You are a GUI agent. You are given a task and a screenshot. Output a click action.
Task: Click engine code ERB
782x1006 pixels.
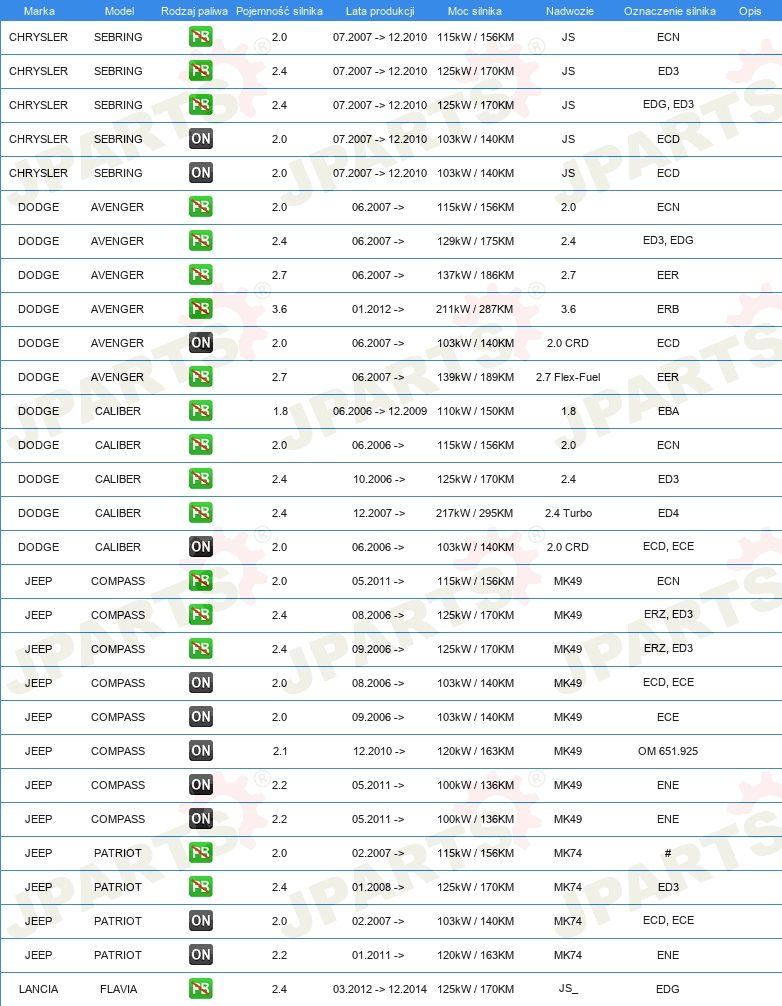[668, 309]
